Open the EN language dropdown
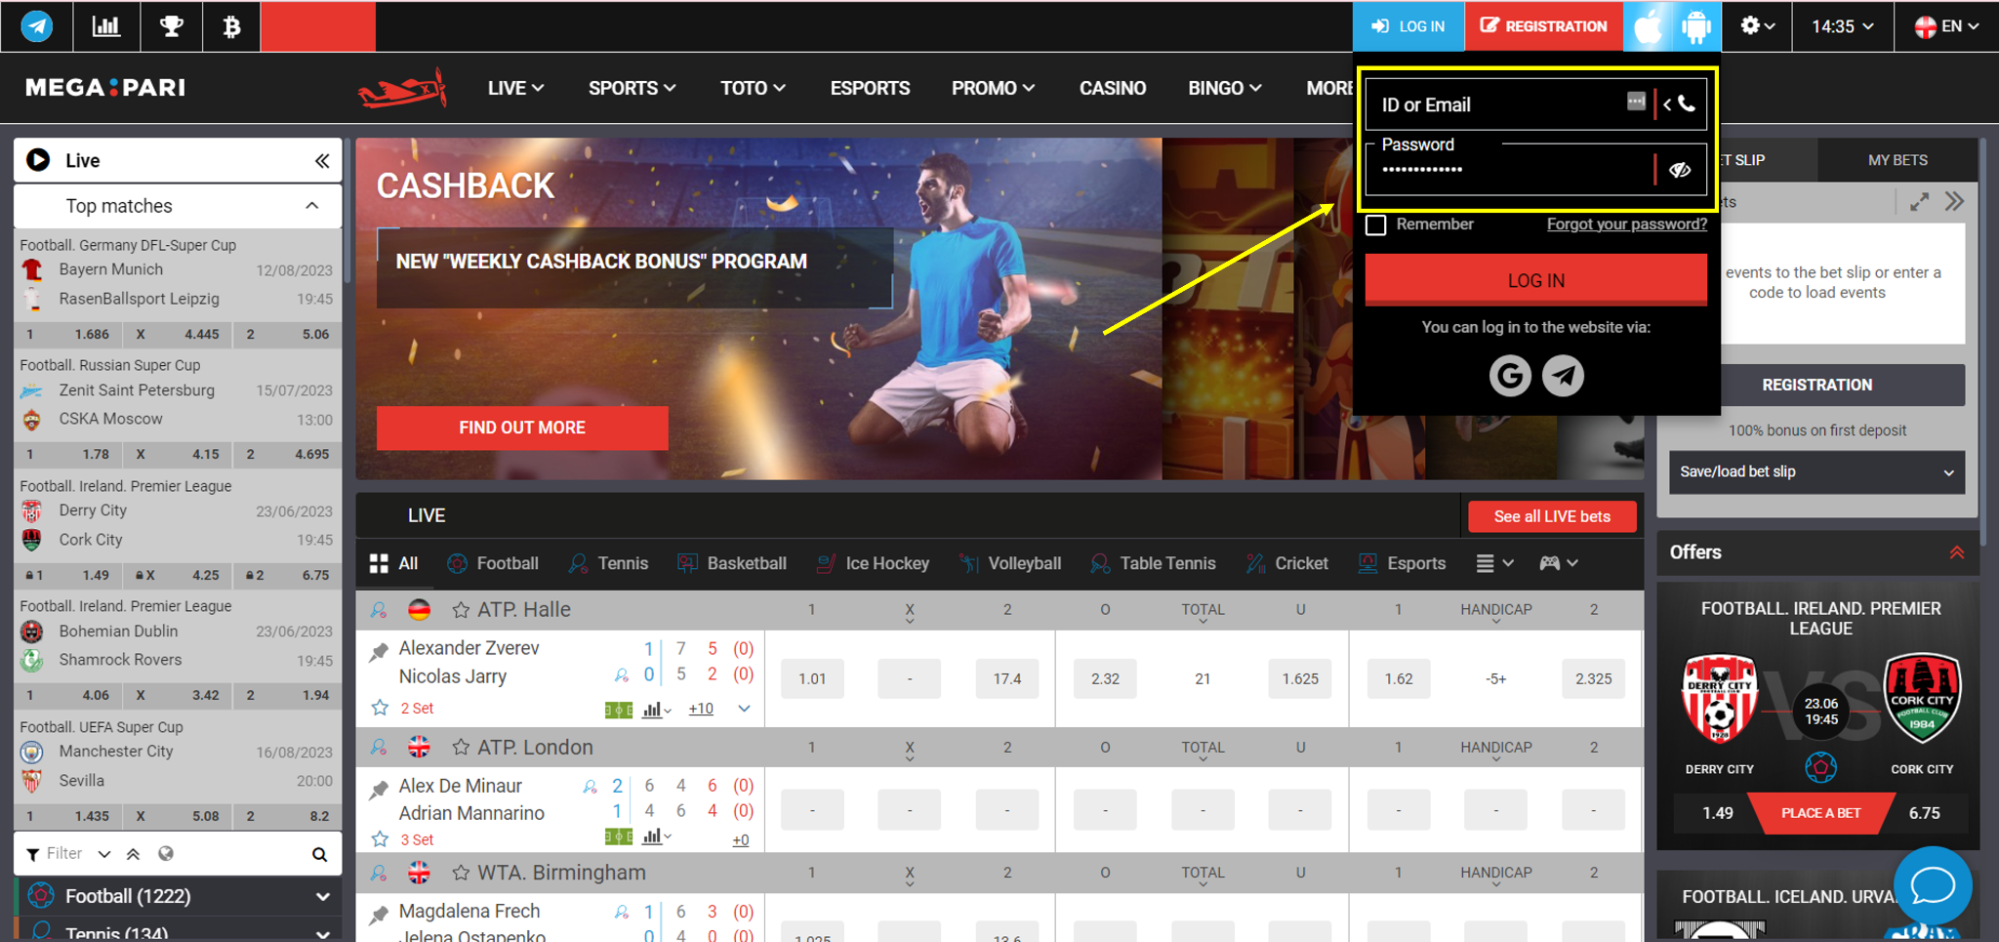This screenshot has height=942, width=1999. point(1946,26)
